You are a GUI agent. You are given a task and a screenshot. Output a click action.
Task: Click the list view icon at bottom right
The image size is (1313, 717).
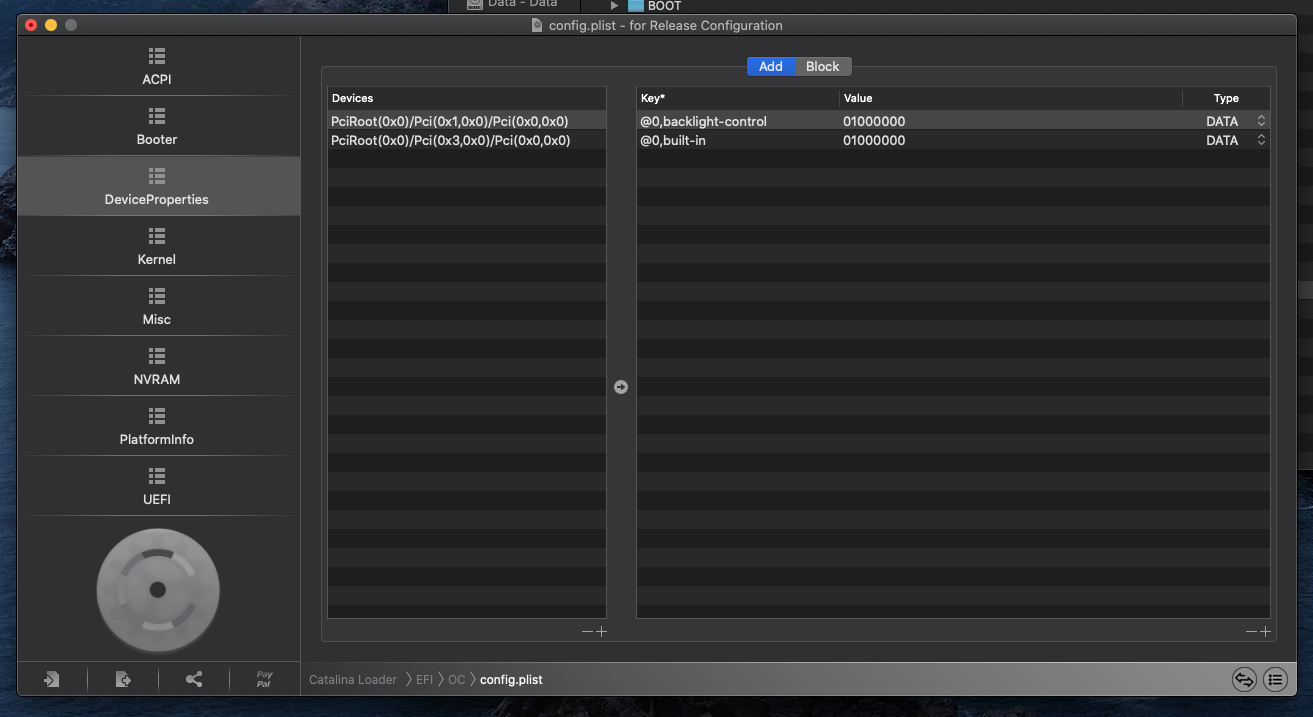coord(1275,679)
